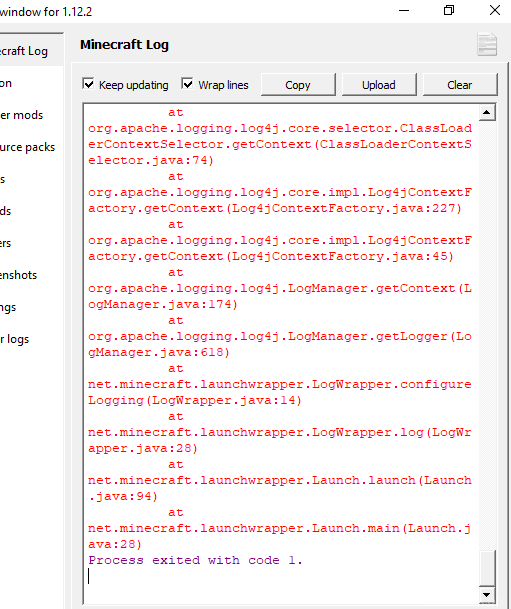
Task: Click the 'elector.java:74)' log line
Action: tap(151, 160)
